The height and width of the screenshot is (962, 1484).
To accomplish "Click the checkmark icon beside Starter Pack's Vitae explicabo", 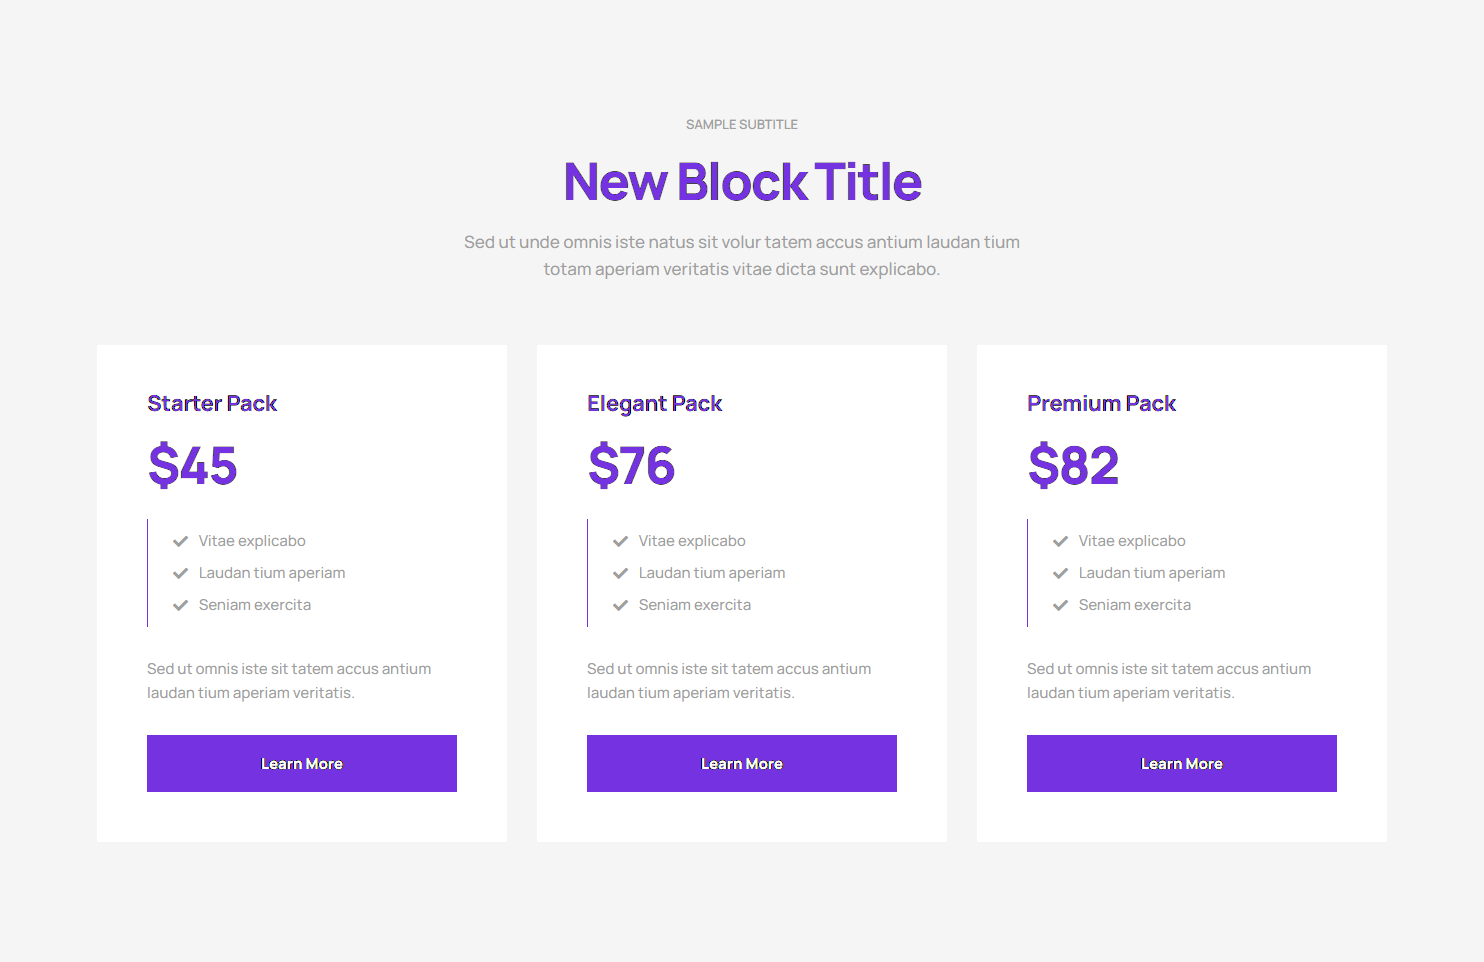I will (x=181, y=541).
